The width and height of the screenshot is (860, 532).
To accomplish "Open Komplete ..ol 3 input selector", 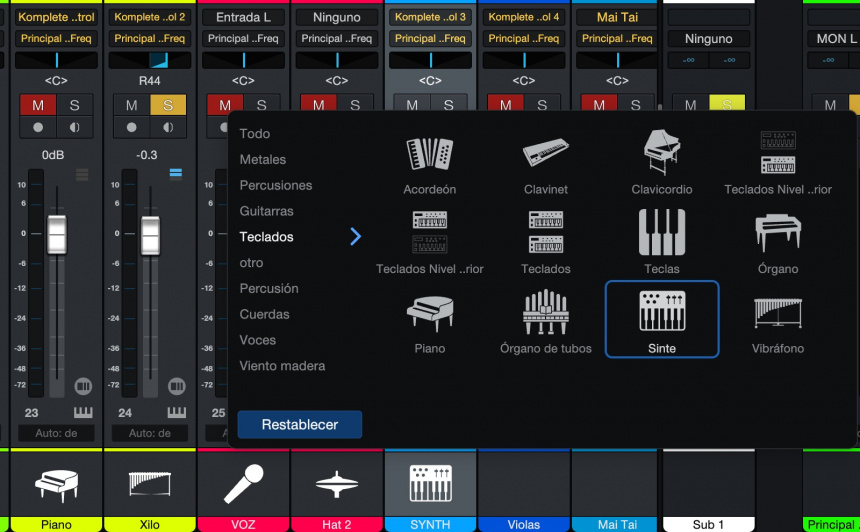I will 431,17.
